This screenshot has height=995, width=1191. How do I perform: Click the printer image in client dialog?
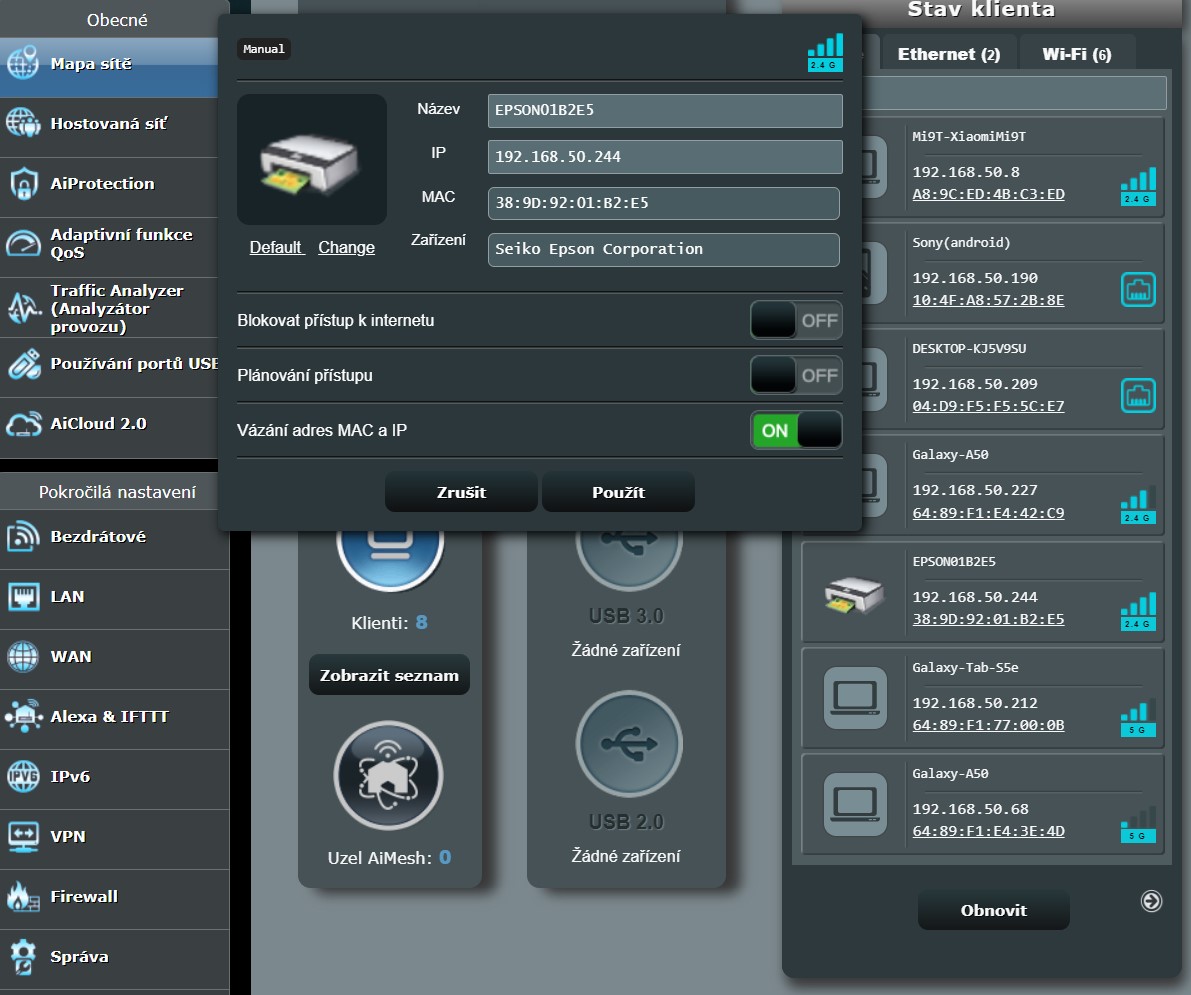click(x=311, y=160)
